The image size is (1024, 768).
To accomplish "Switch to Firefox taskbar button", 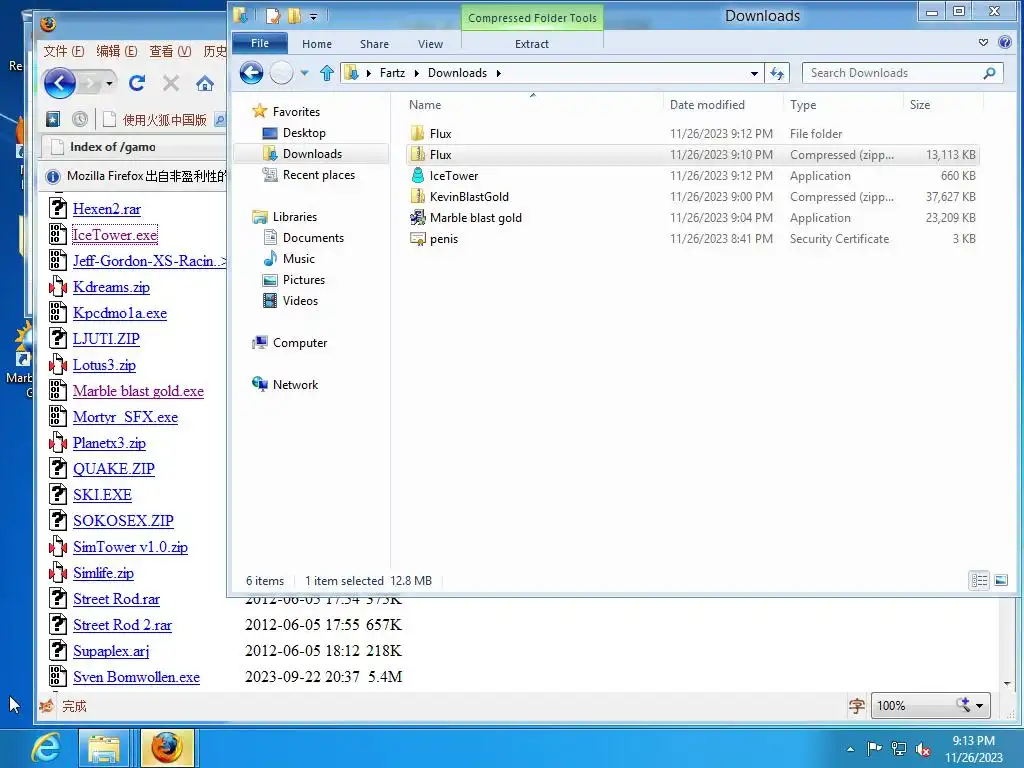I will [x=167, y=748].
